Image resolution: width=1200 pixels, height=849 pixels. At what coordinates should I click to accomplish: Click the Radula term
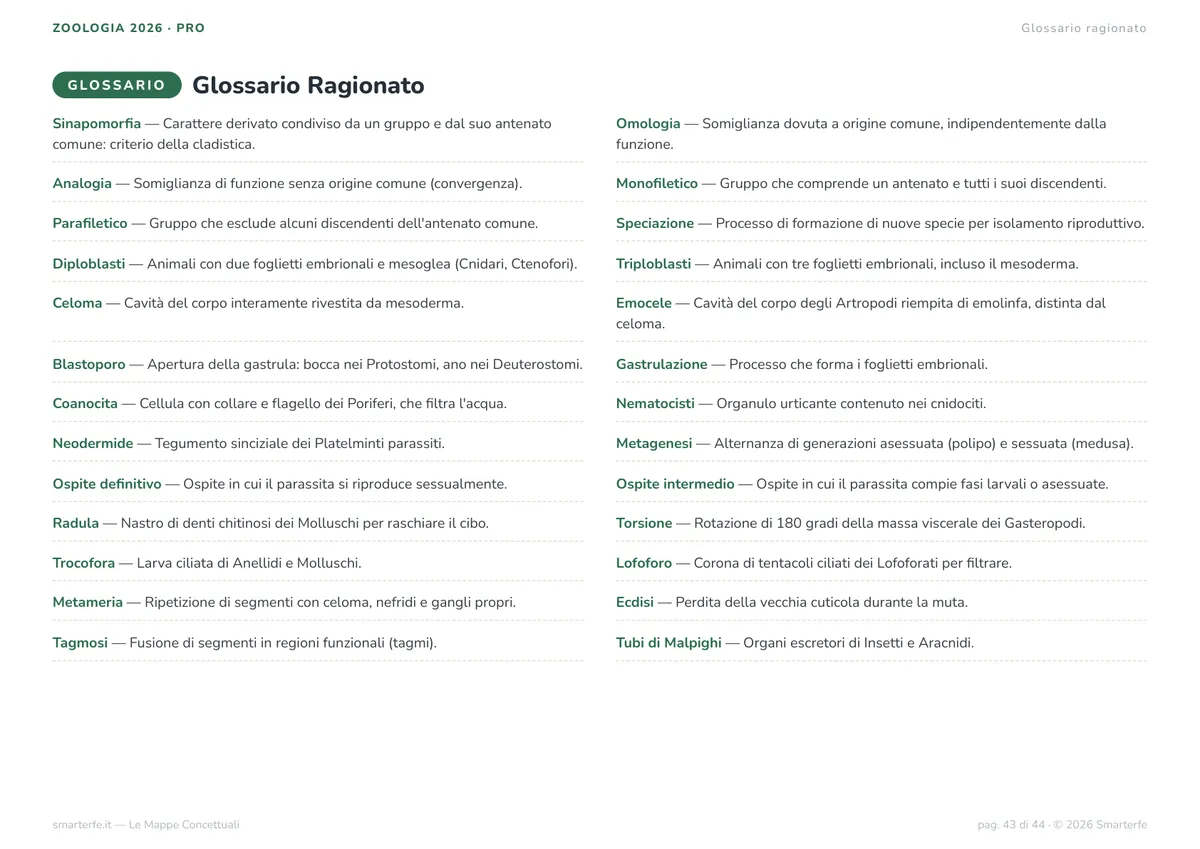pyautogui.click(x=76, y=523)
